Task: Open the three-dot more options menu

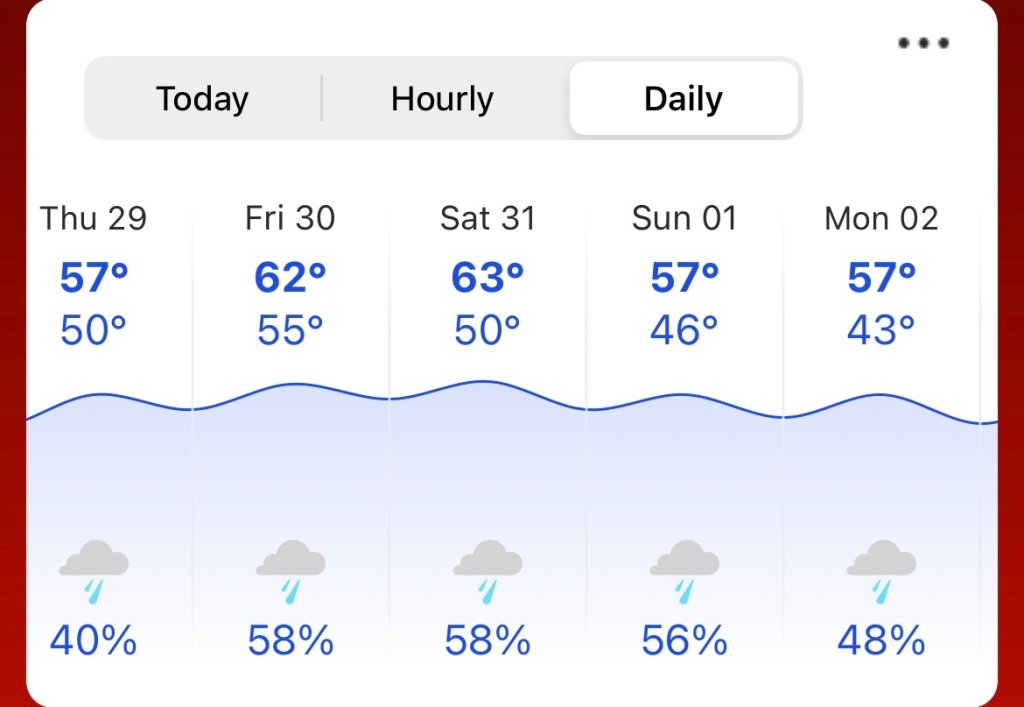Action: tap(923, 43)
